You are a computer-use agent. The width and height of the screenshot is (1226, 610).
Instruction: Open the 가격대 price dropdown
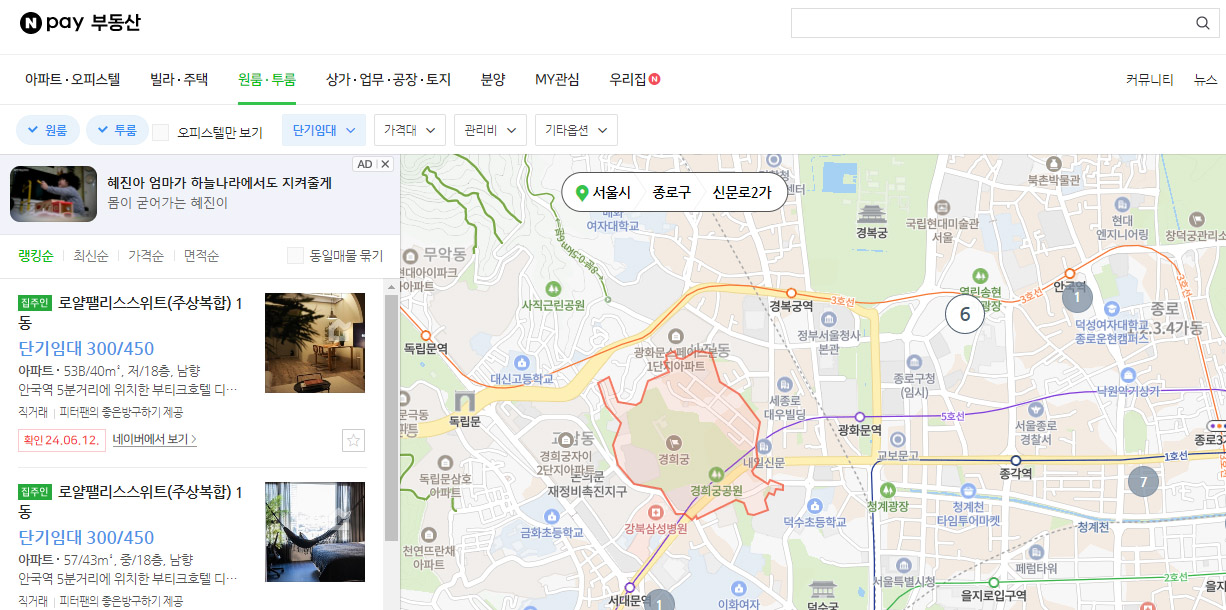(410, 130)
